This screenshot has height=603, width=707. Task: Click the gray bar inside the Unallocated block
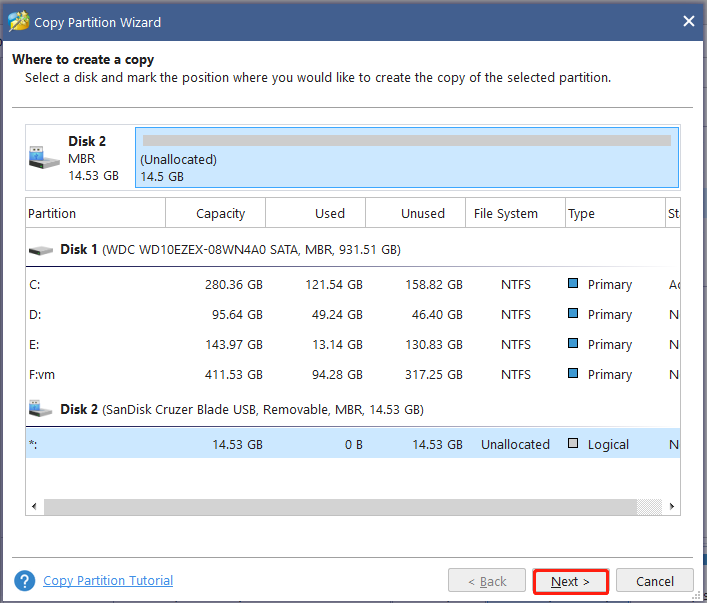coord(407,140)
